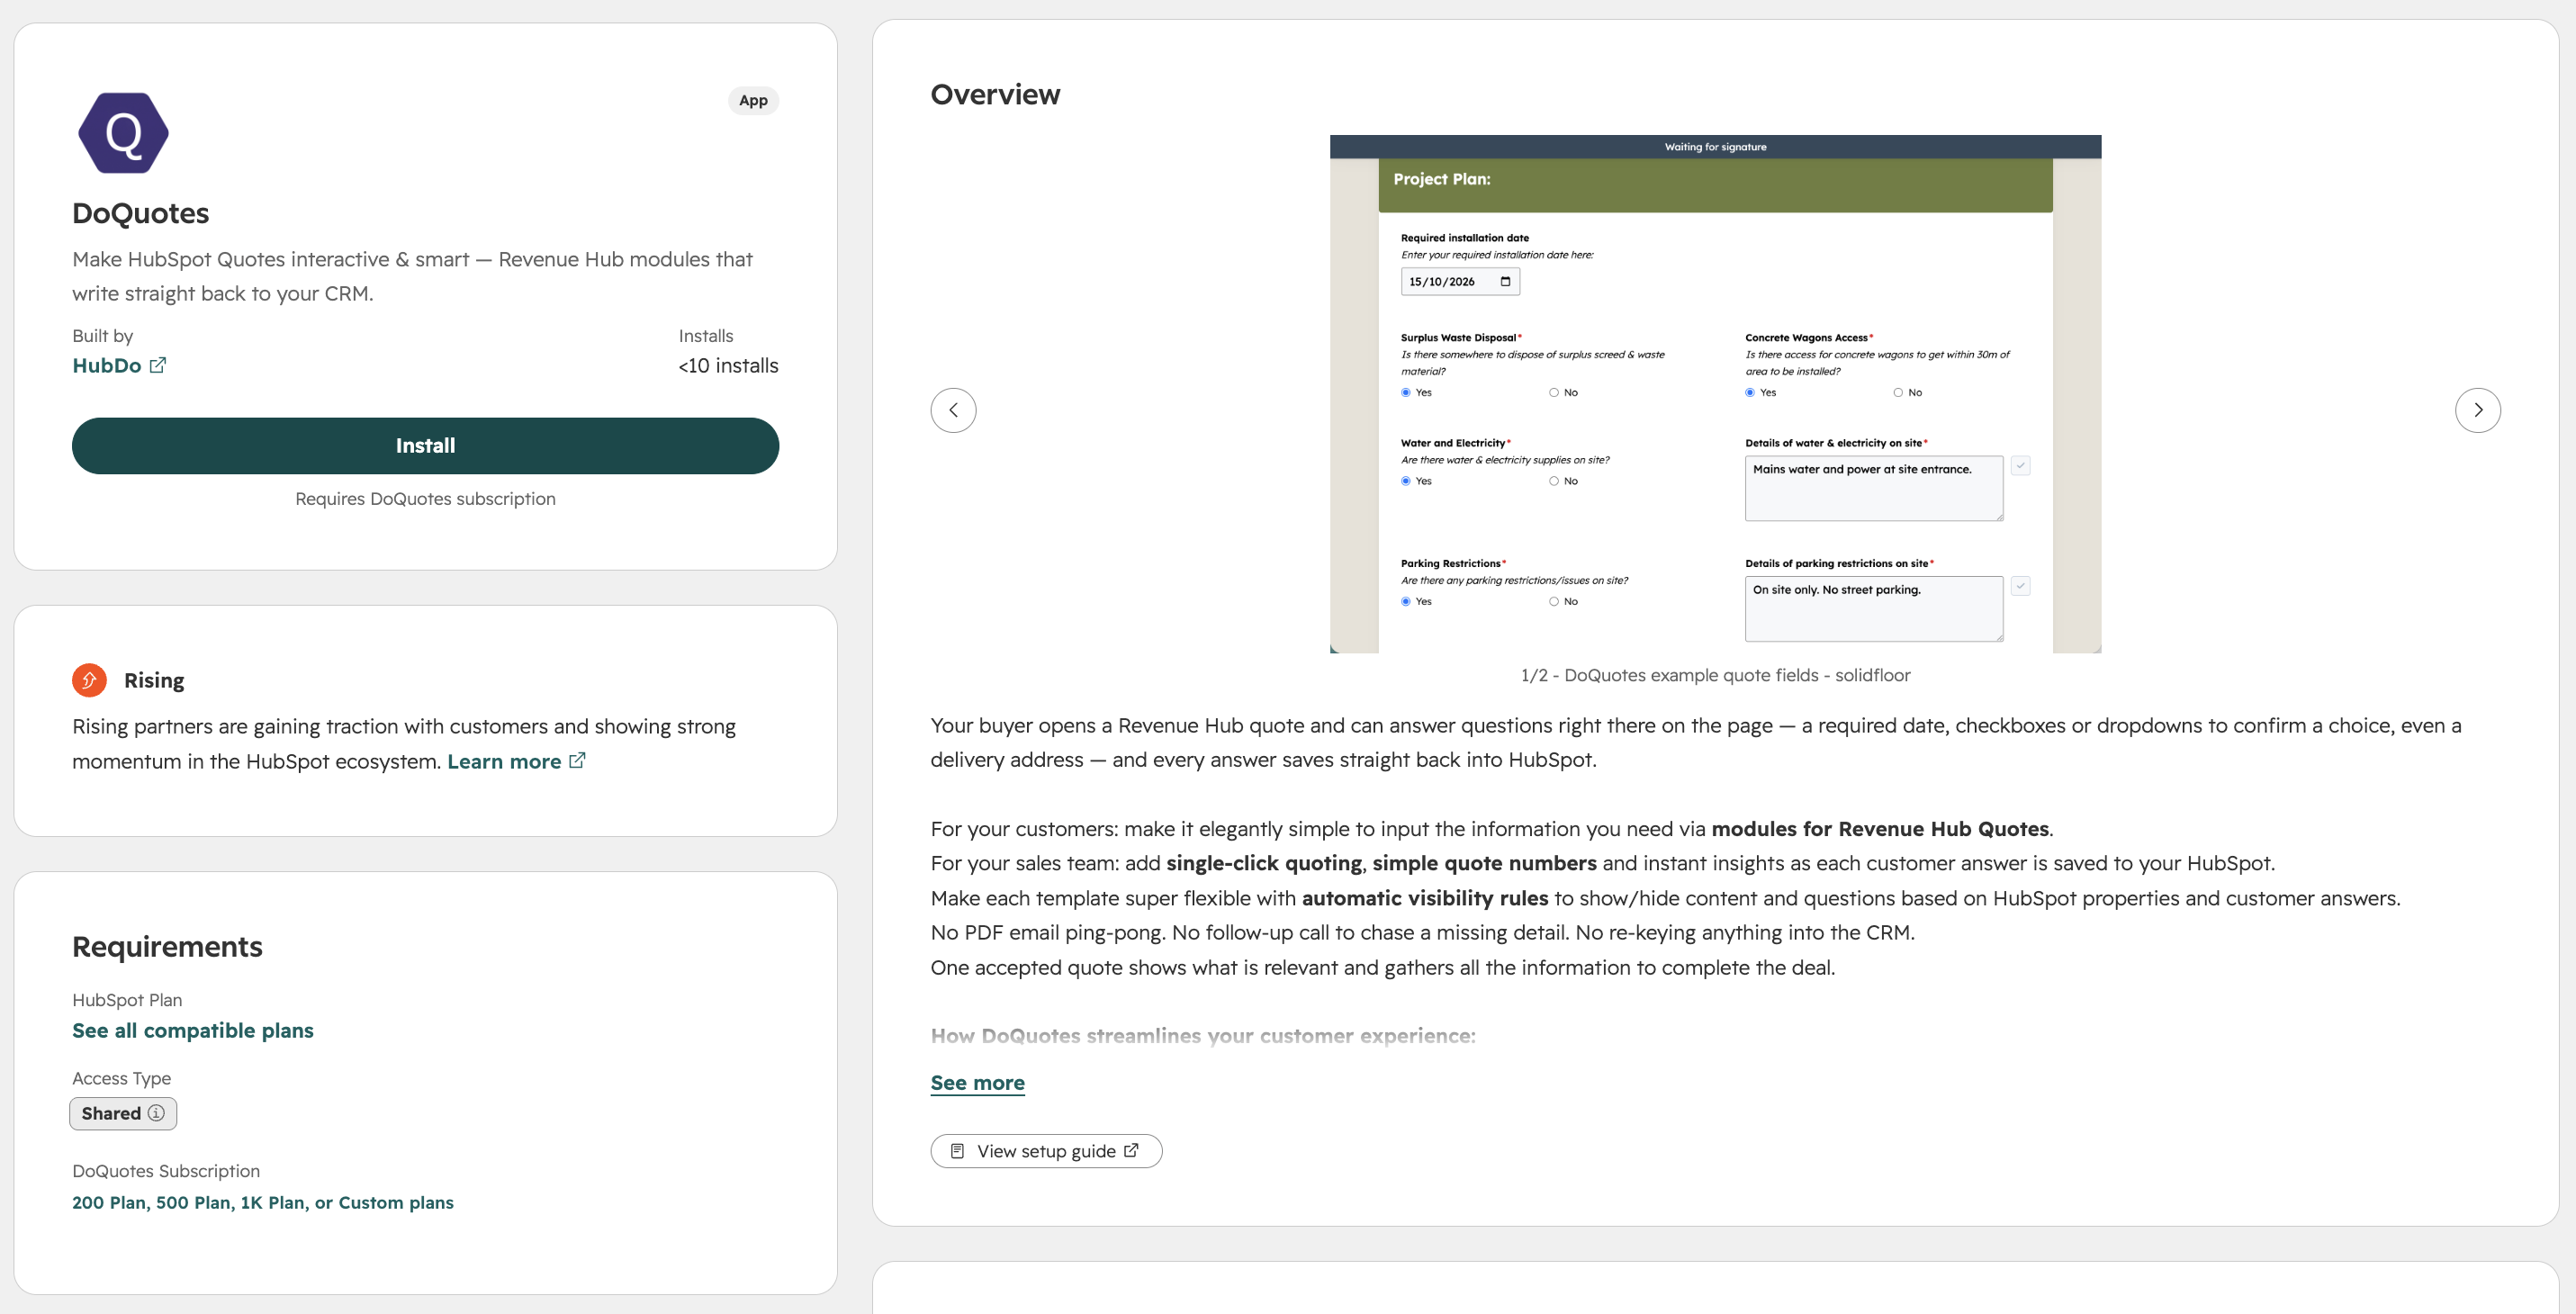The width and height of the screenshot is (2576, 1314).
Task: Click the App tag badge
Action: (x=753, y=100)
